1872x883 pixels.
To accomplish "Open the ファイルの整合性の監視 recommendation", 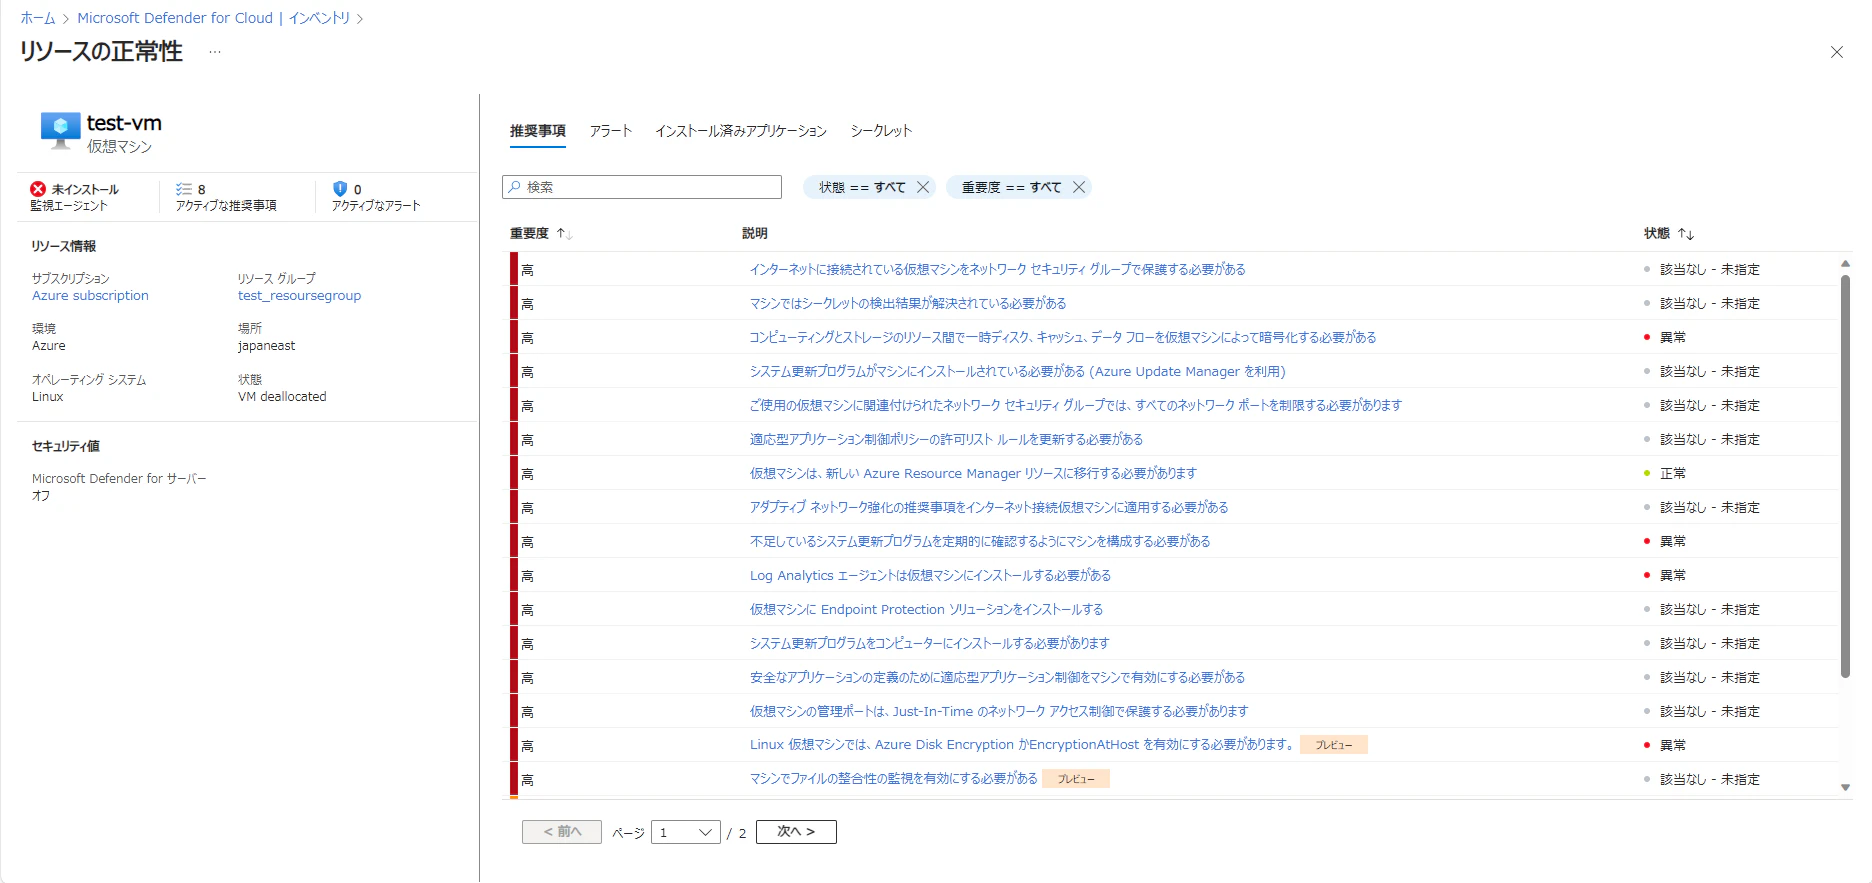I will (893, 778).
